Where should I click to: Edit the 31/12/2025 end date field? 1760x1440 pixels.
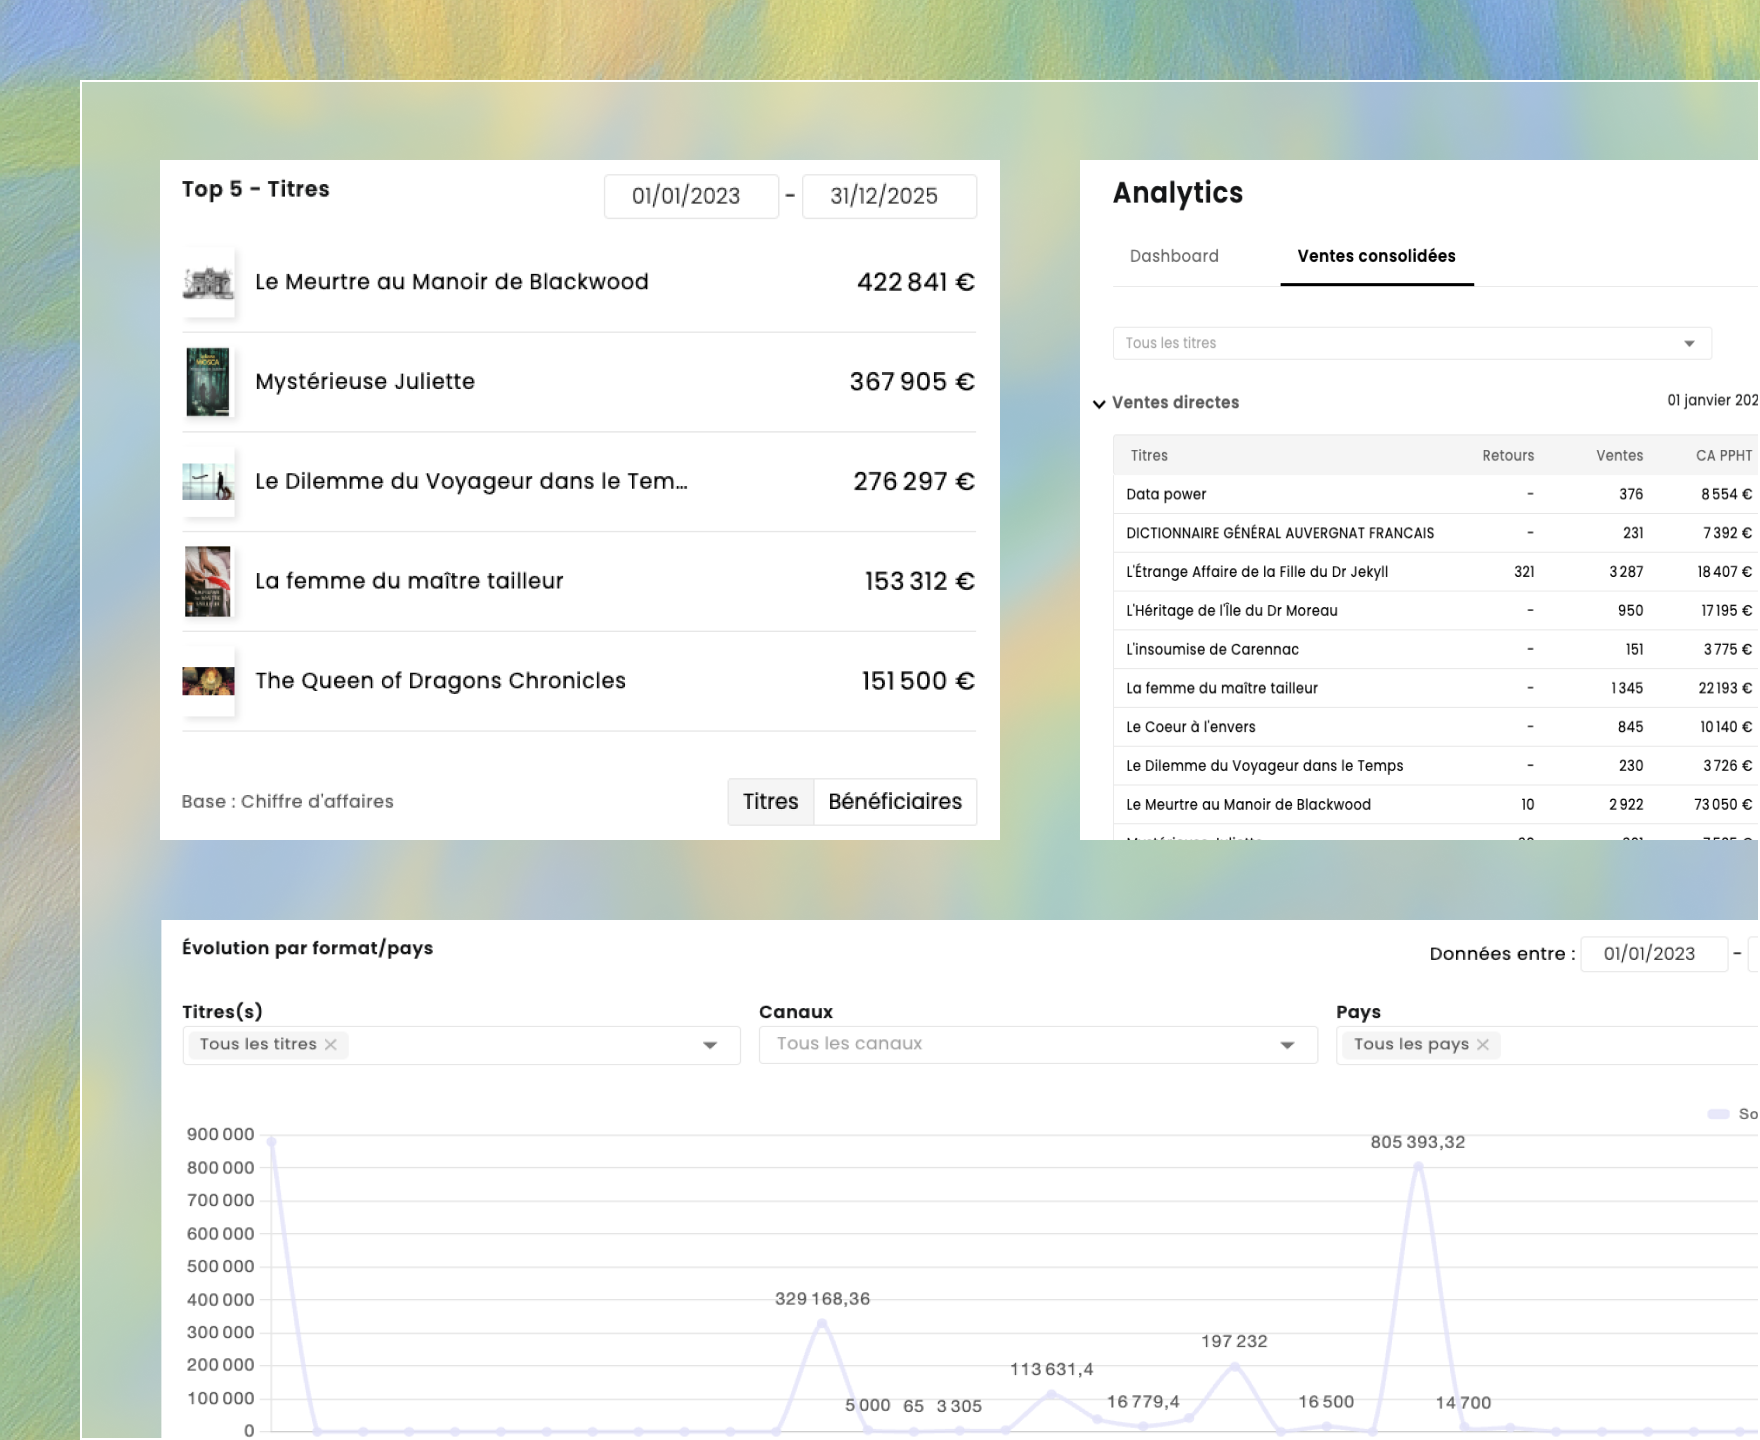[x=889, y=196]
